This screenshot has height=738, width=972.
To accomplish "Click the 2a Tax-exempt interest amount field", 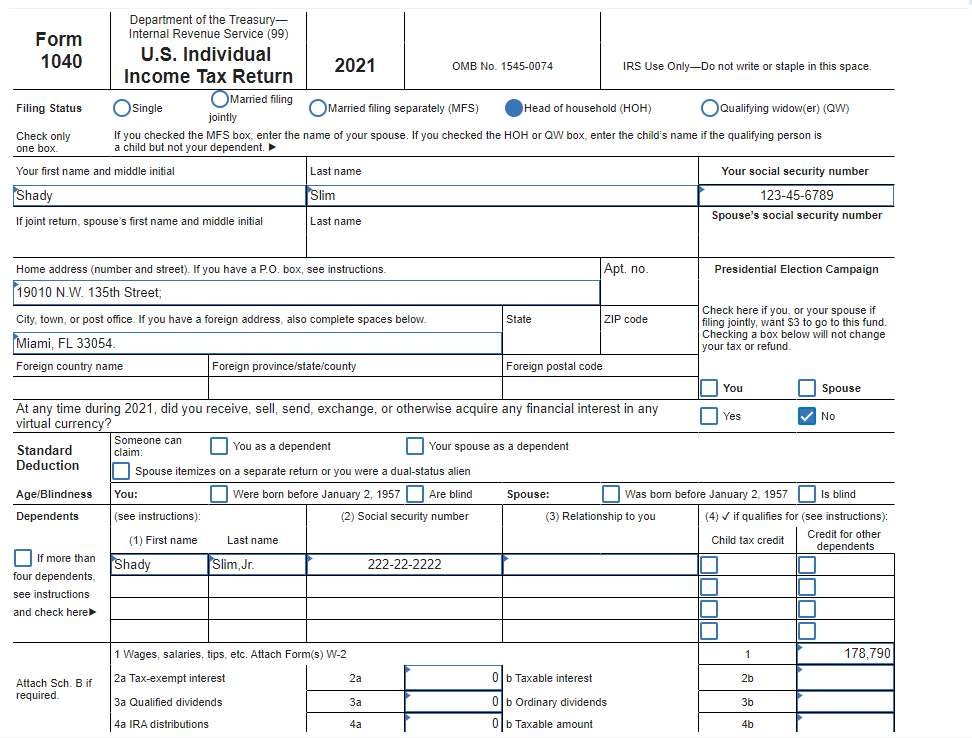I will pyautogui.click(x=453, y=678).
